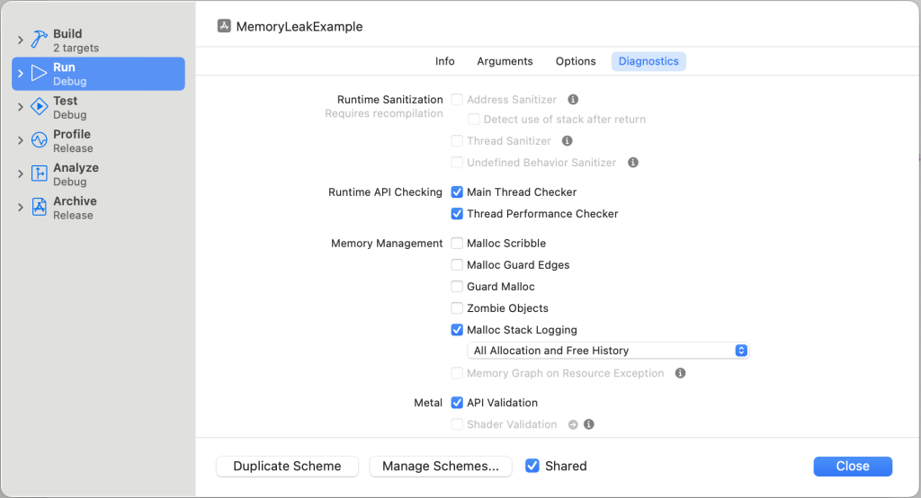The width and height of the screenshot is (921, 498).
Task: Open Manage Schemes dialog
Action: 441,466
